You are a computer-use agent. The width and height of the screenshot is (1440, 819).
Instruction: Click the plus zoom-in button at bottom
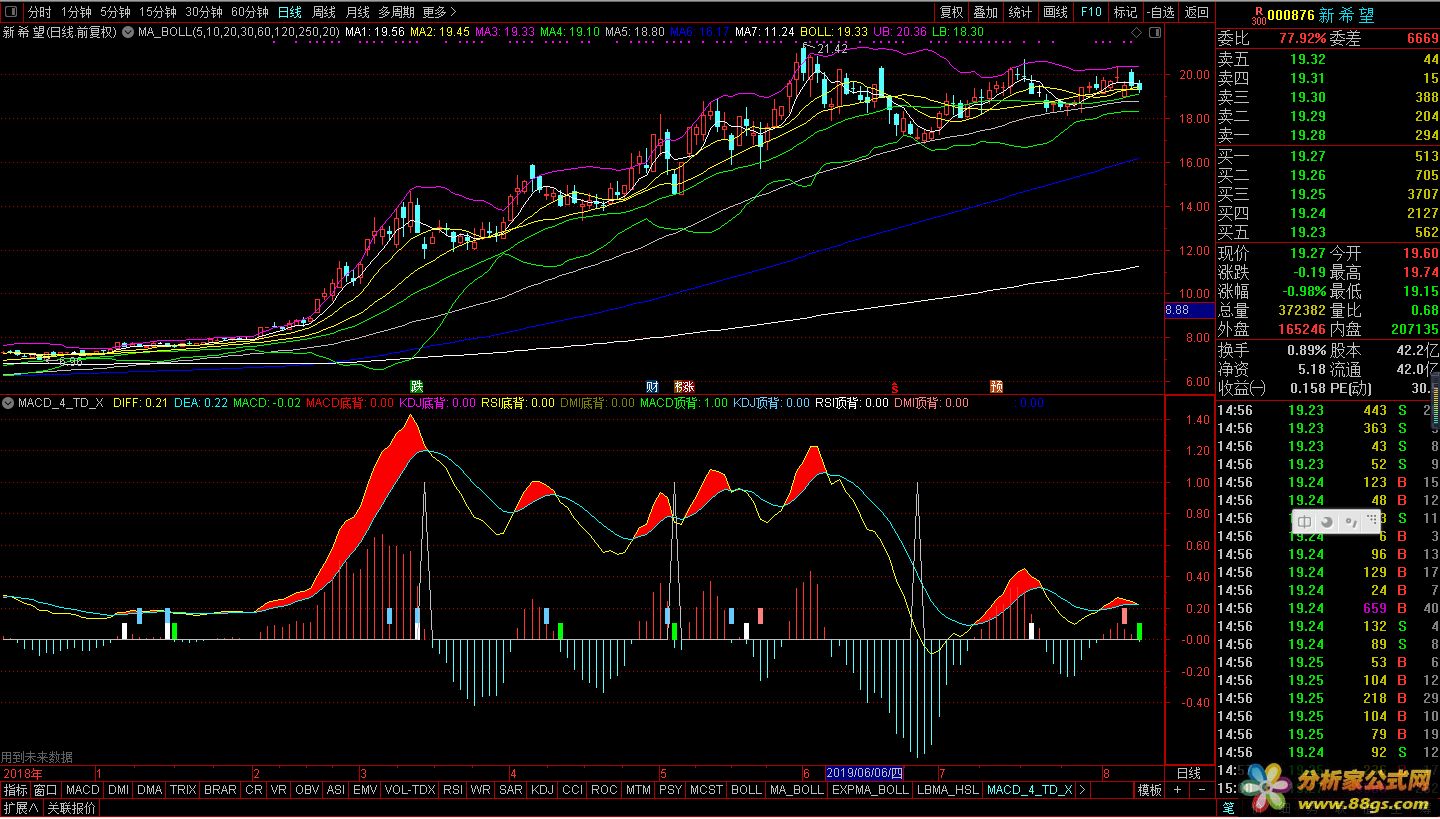click(x=1176, y=790)
